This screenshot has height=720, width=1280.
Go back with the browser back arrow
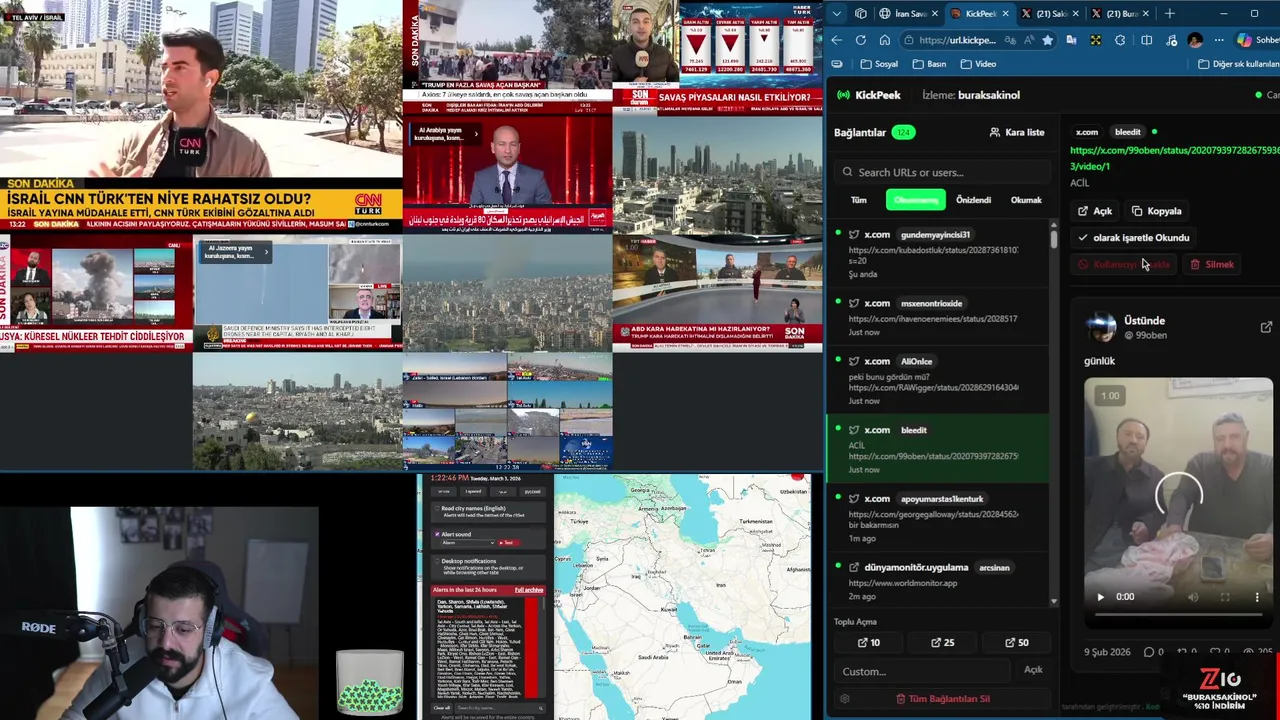click(x=837, y=40)
